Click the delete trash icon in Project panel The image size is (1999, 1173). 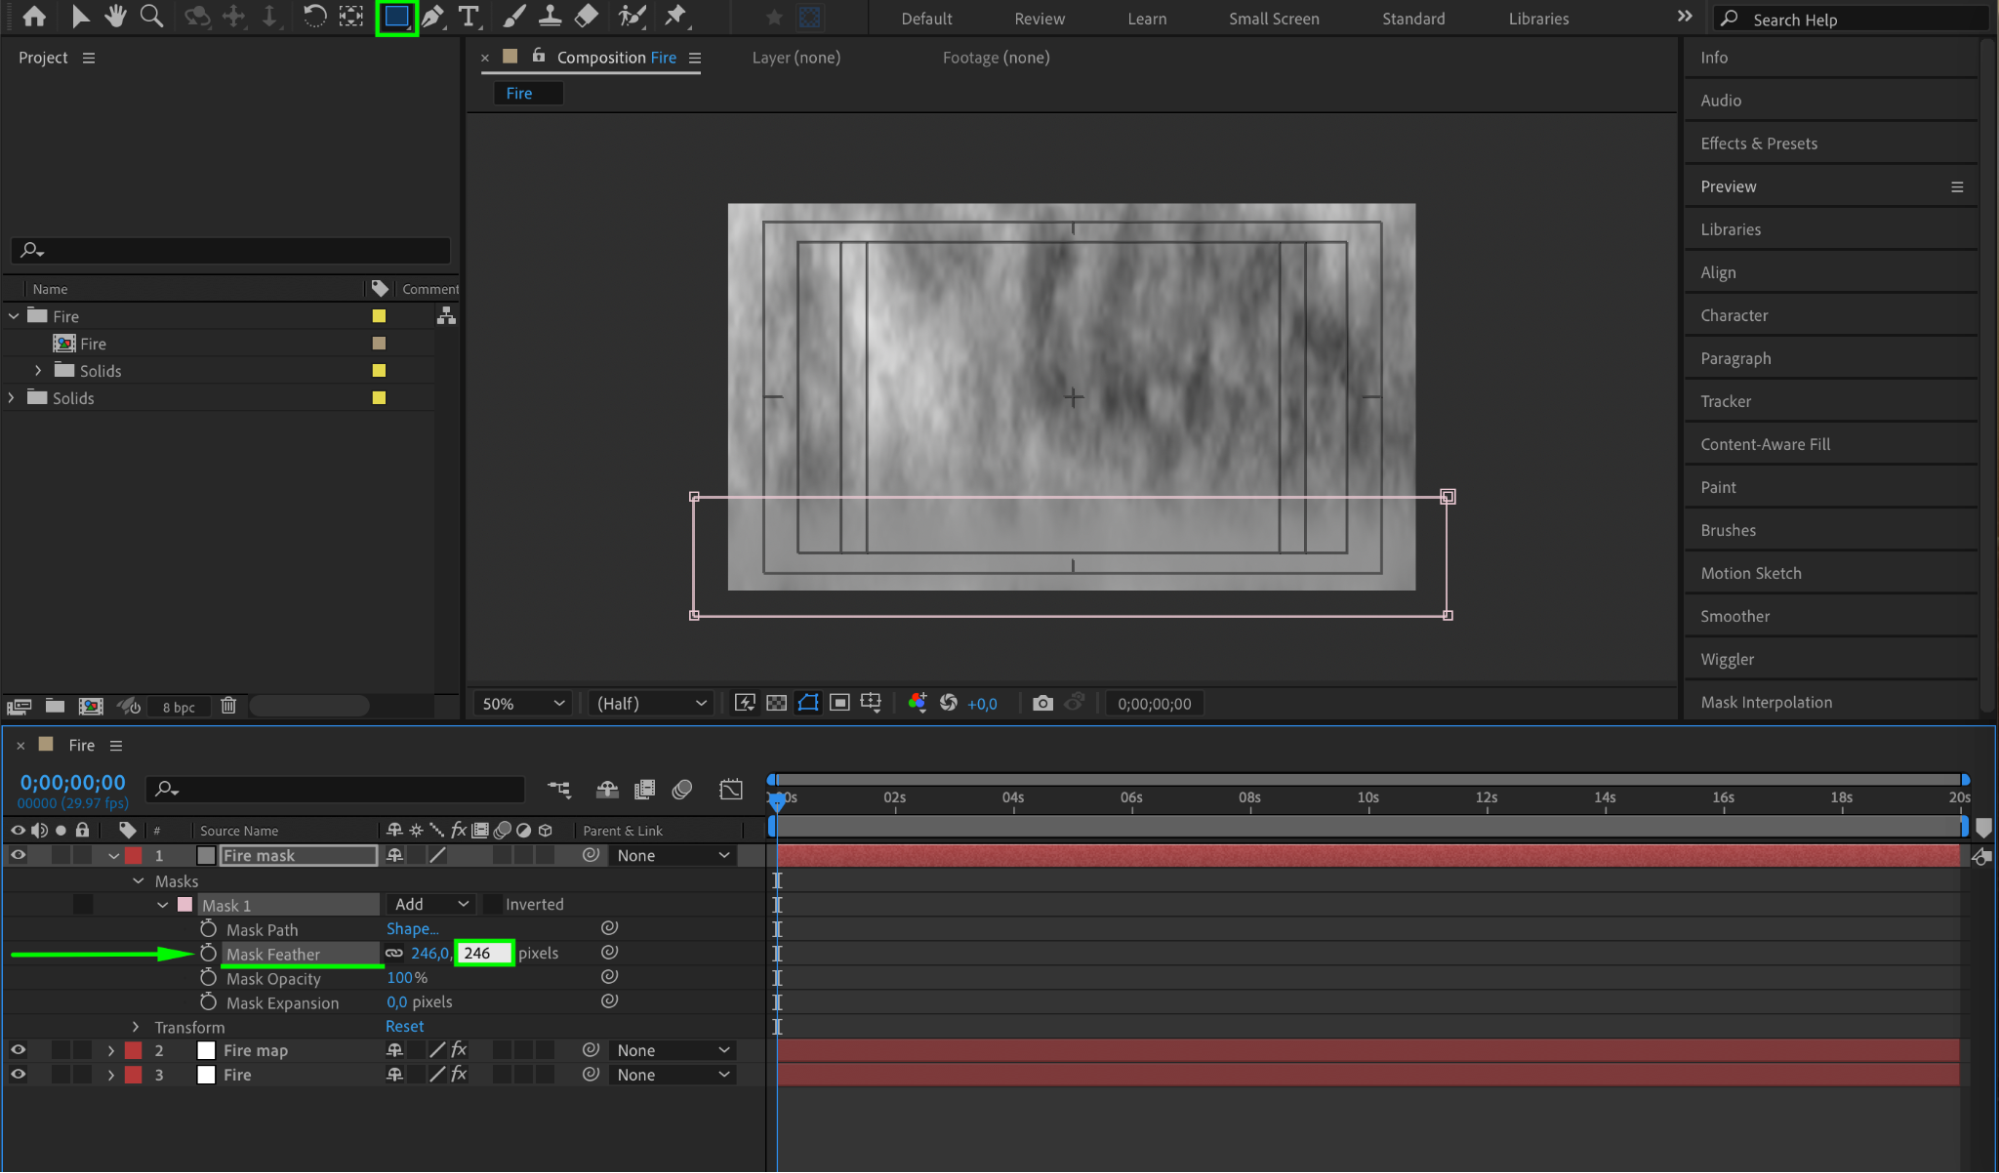coord(228,706)
